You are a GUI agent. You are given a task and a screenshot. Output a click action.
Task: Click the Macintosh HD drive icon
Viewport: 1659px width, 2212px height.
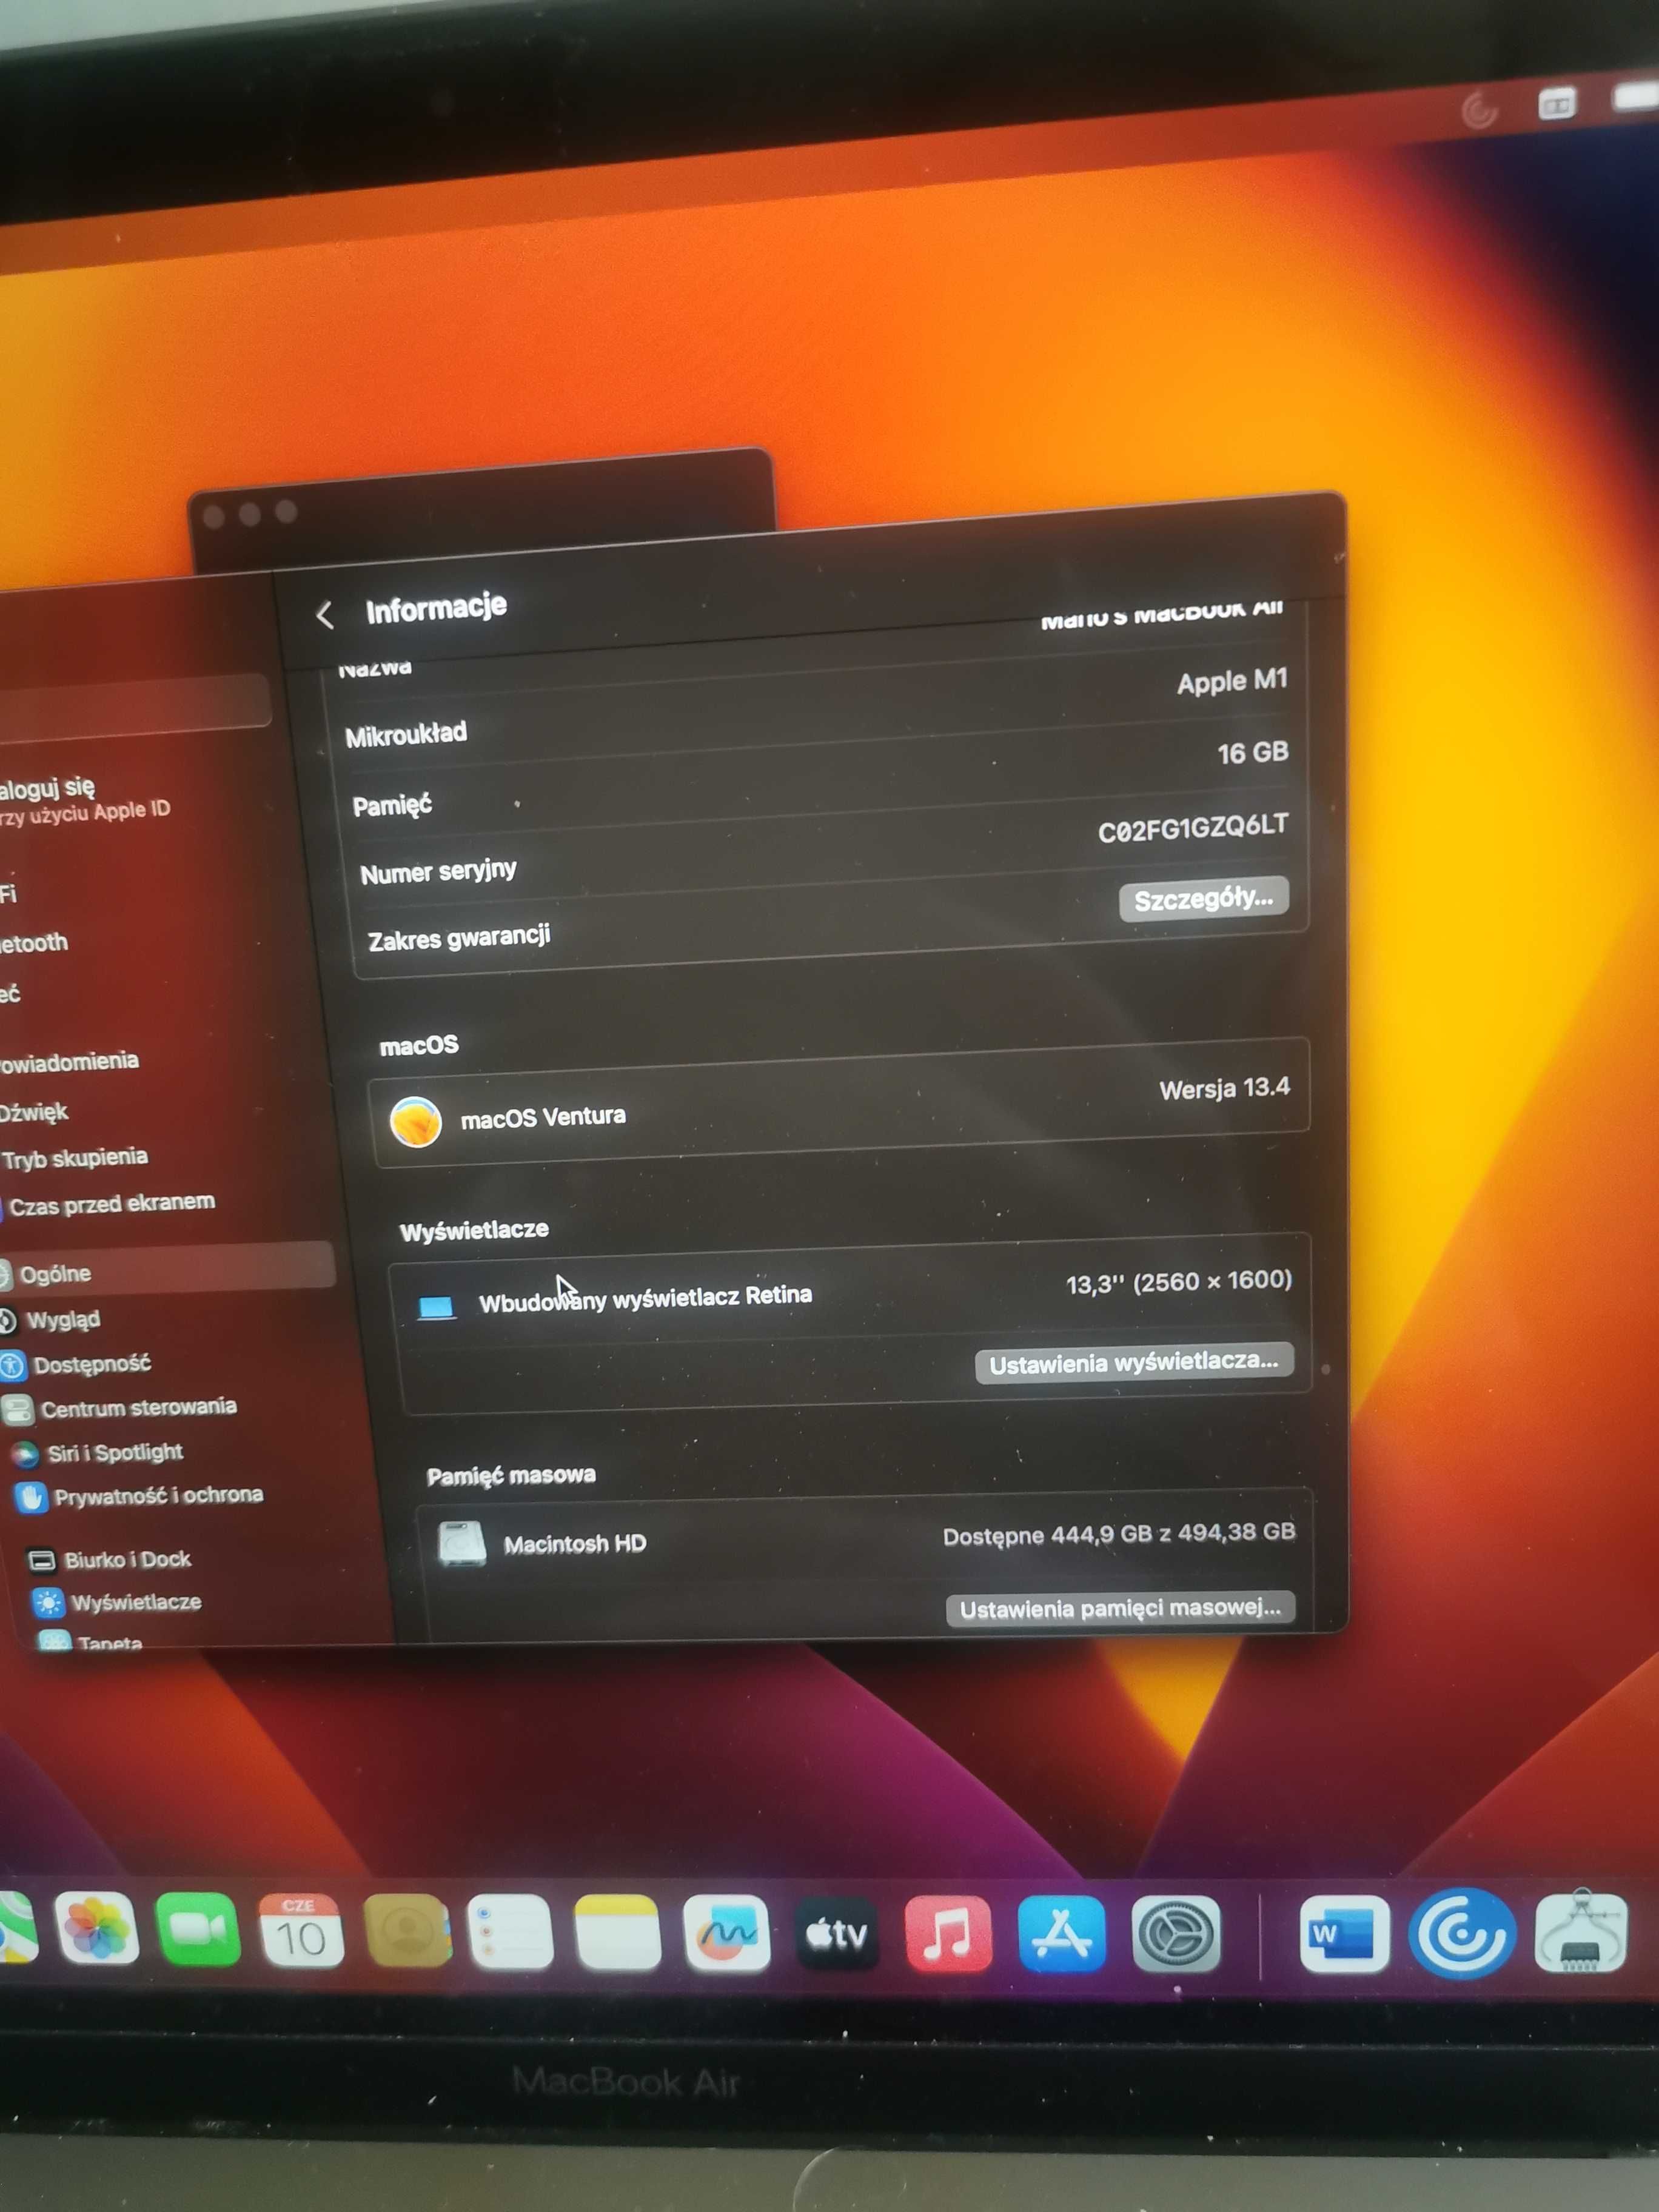pyautogui.click(x=462, y=1543)
